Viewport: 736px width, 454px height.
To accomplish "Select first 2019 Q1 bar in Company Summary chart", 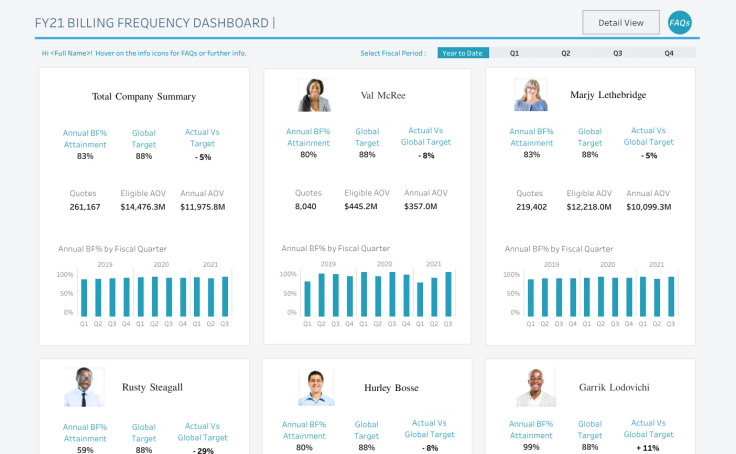I will 84,298.
